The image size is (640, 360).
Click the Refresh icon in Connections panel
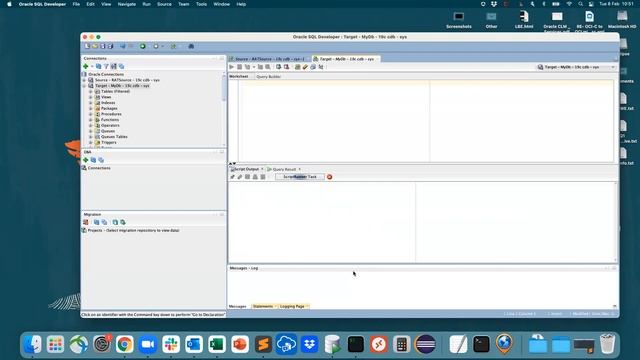(x=98, y=66)
